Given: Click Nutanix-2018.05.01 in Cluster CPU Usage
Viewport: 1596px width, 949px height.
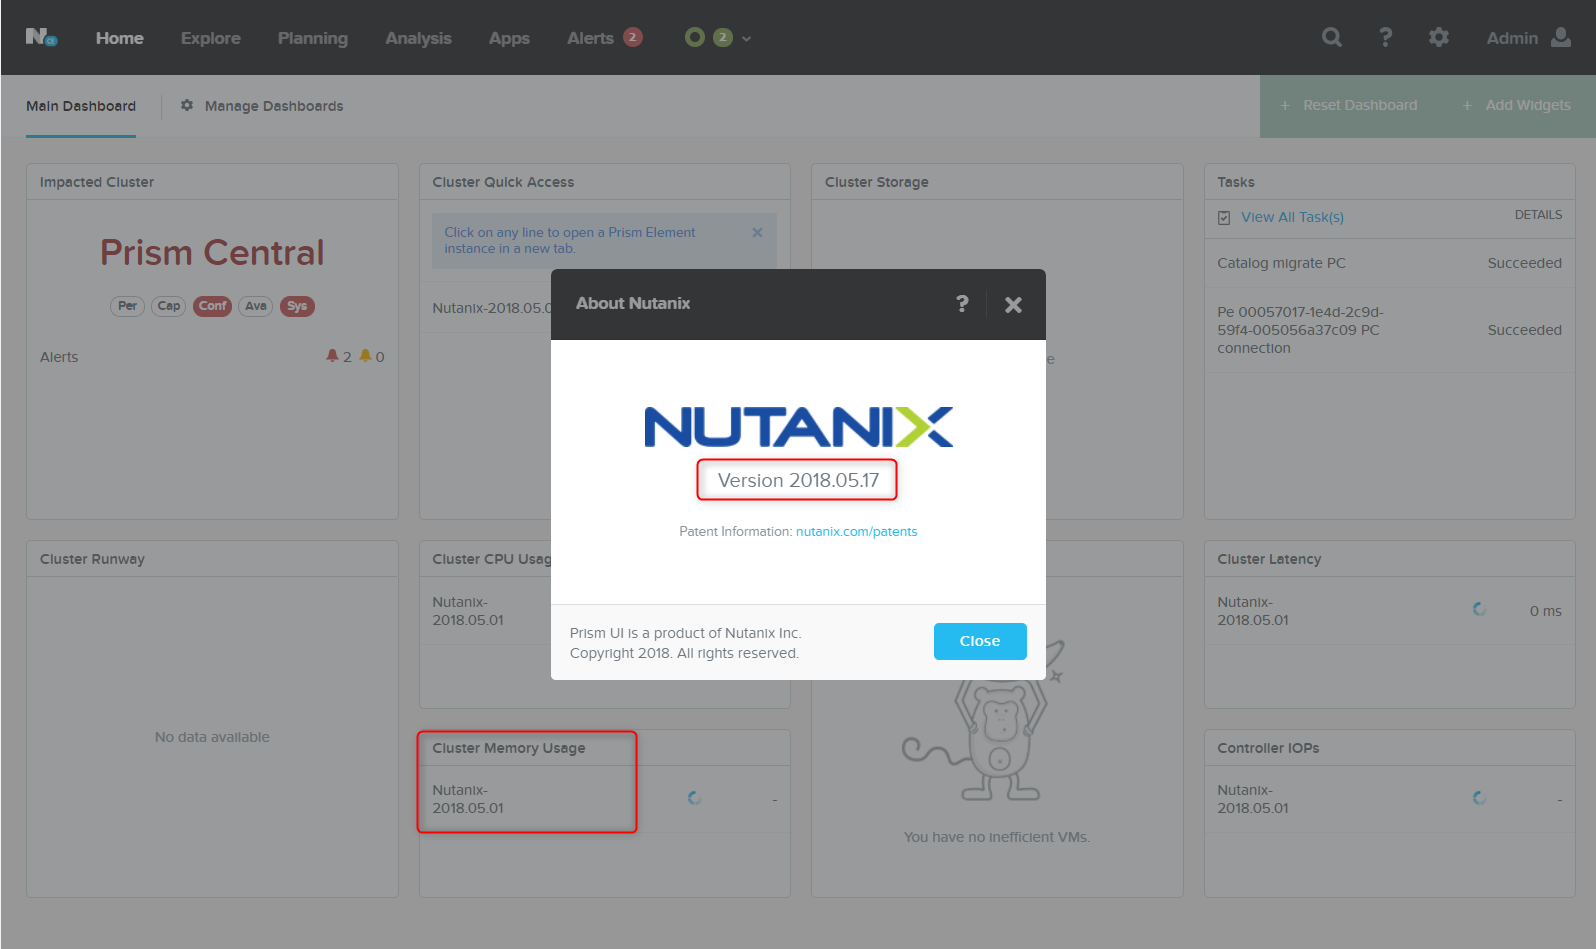Looking at the screenshot, I should point(468,611).
